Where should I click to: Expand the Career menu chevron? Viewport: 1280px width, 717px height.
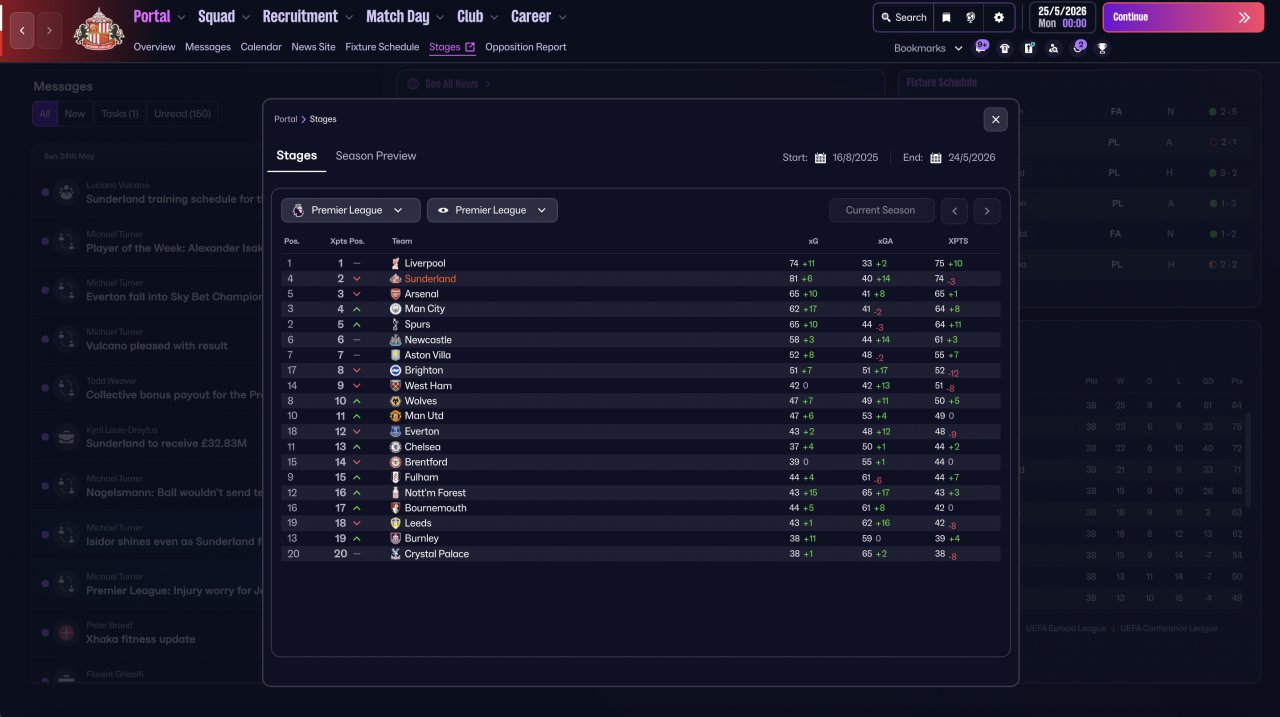click(x=561, y=17)
